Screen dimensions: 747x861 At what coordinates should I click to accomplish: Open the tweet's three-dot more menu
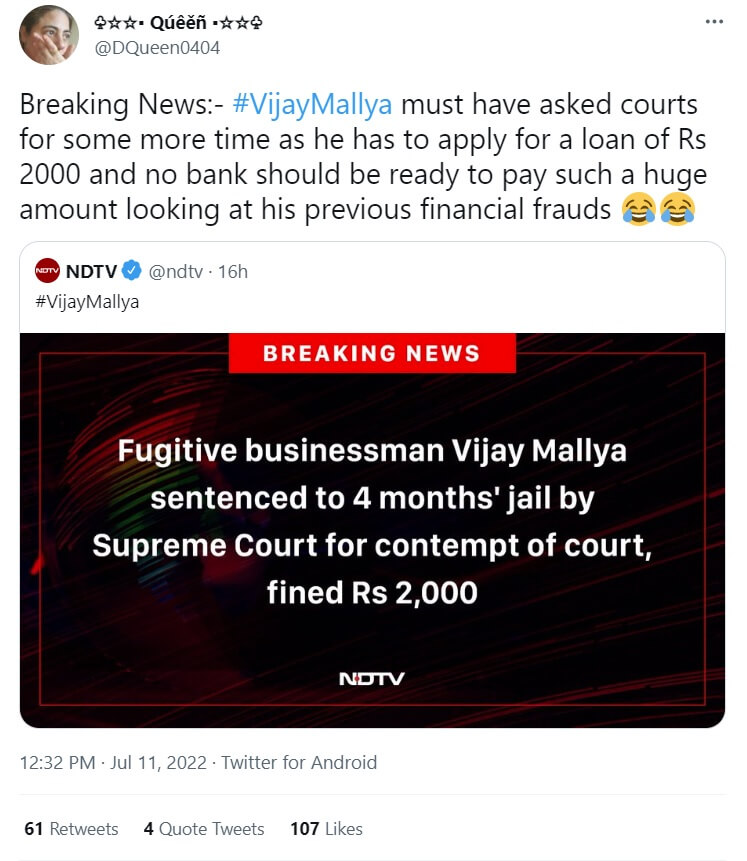pos(713,21)
